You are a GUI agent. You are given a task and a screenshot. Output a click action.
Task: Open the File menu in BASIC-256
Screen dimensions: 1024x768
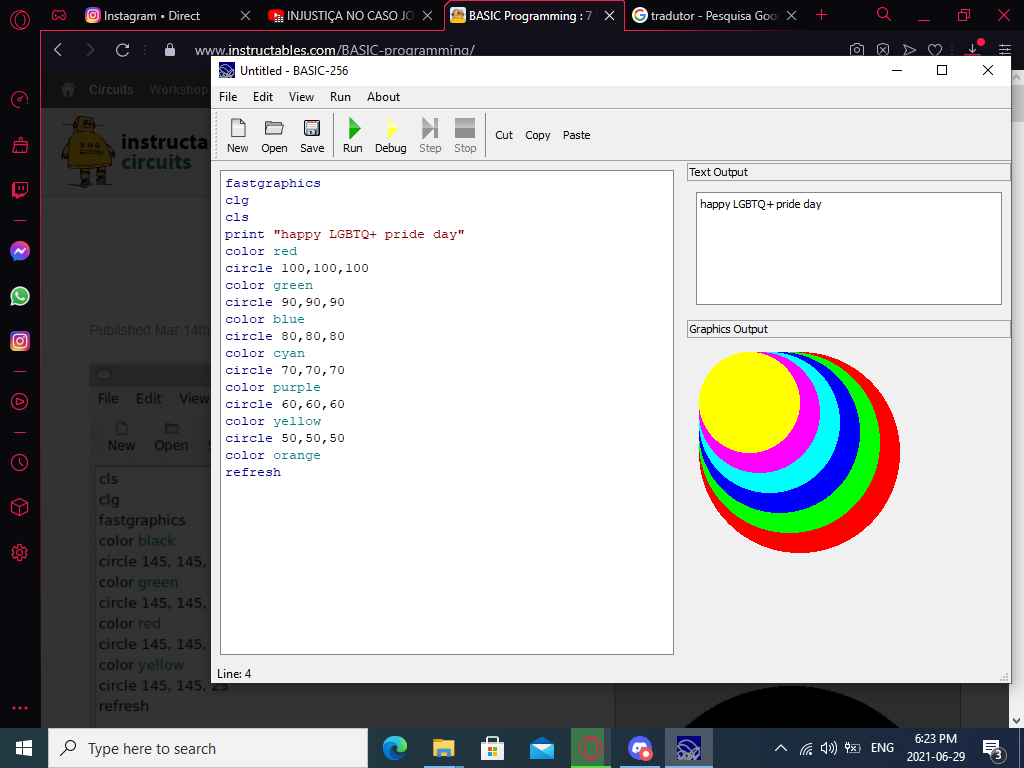coord(227,97)
